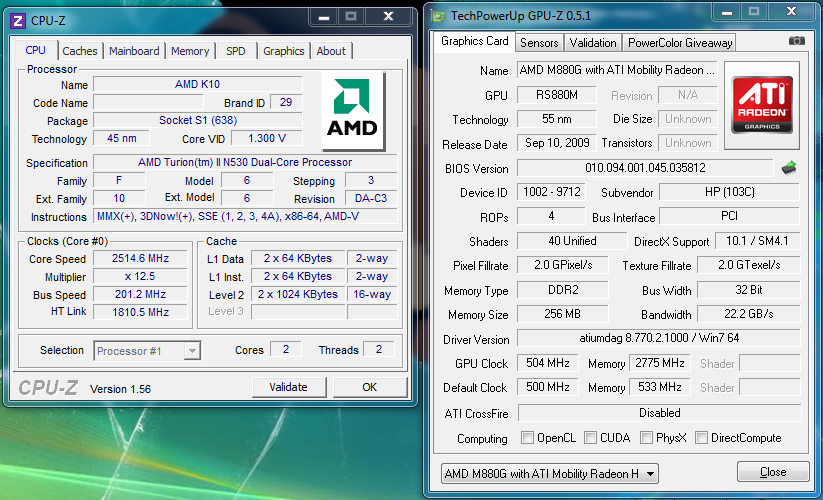This screenshot has height=500, width=823.
Task: Open the AMD M880G graphics card dropdown
Action: pyautogui.click(x=550, y=474)
